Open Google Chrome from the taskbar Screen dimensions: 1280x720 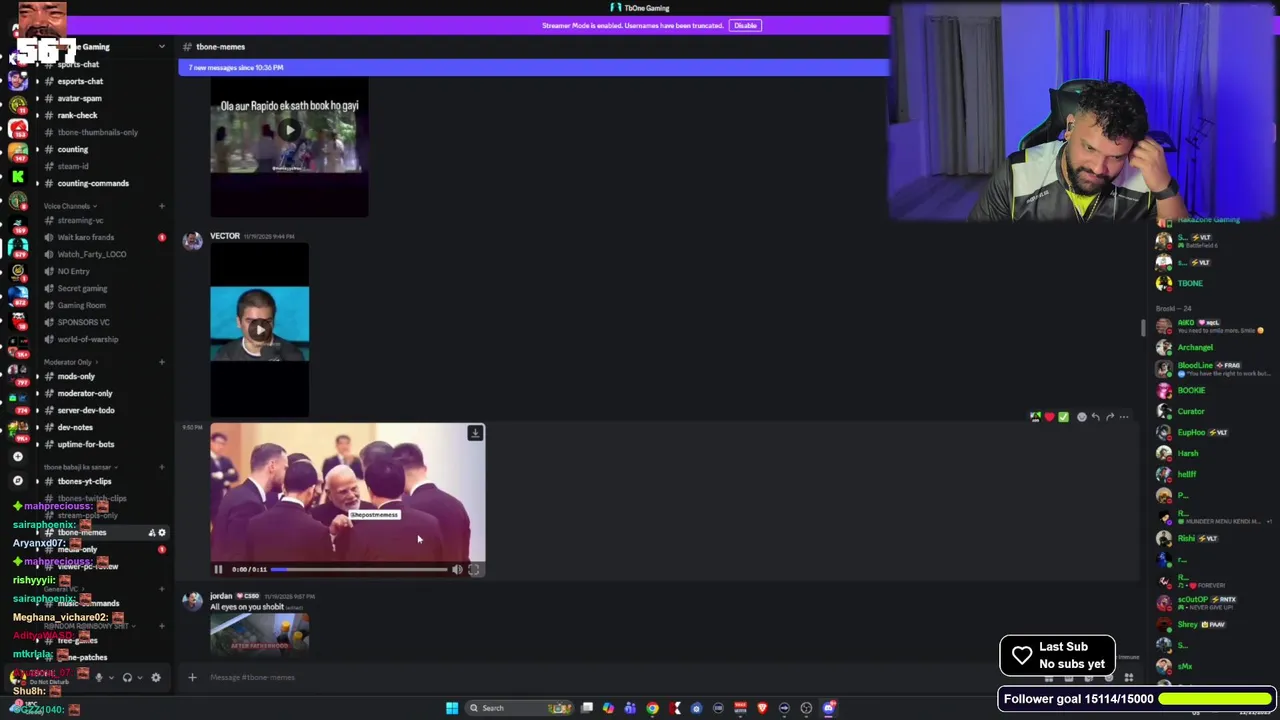tap(653, 708)
